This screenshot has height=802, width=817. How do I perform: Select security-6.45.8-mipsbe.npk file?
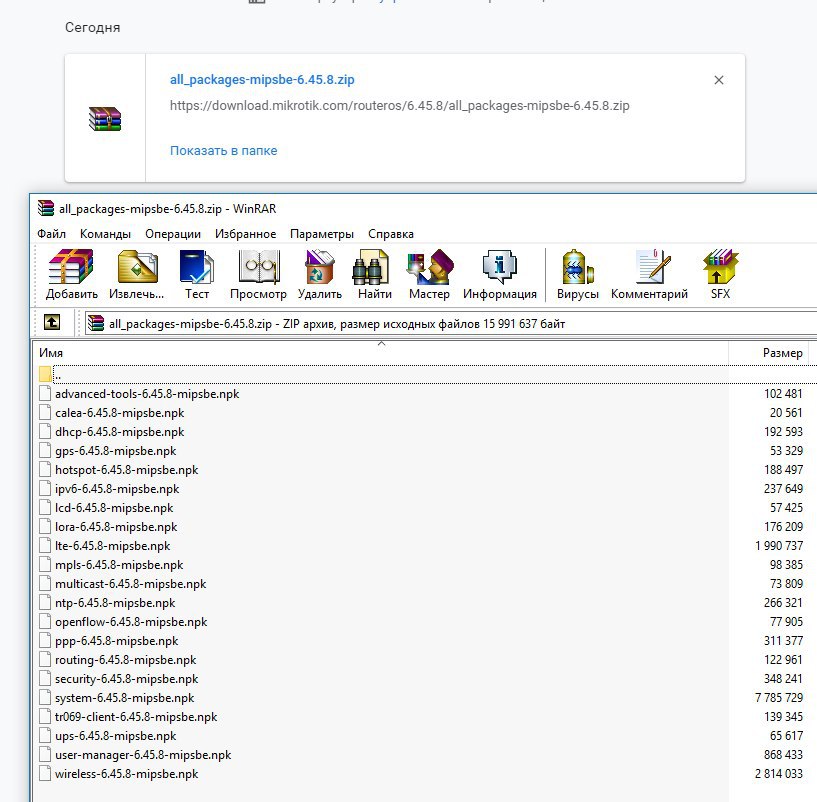(127, 678)
